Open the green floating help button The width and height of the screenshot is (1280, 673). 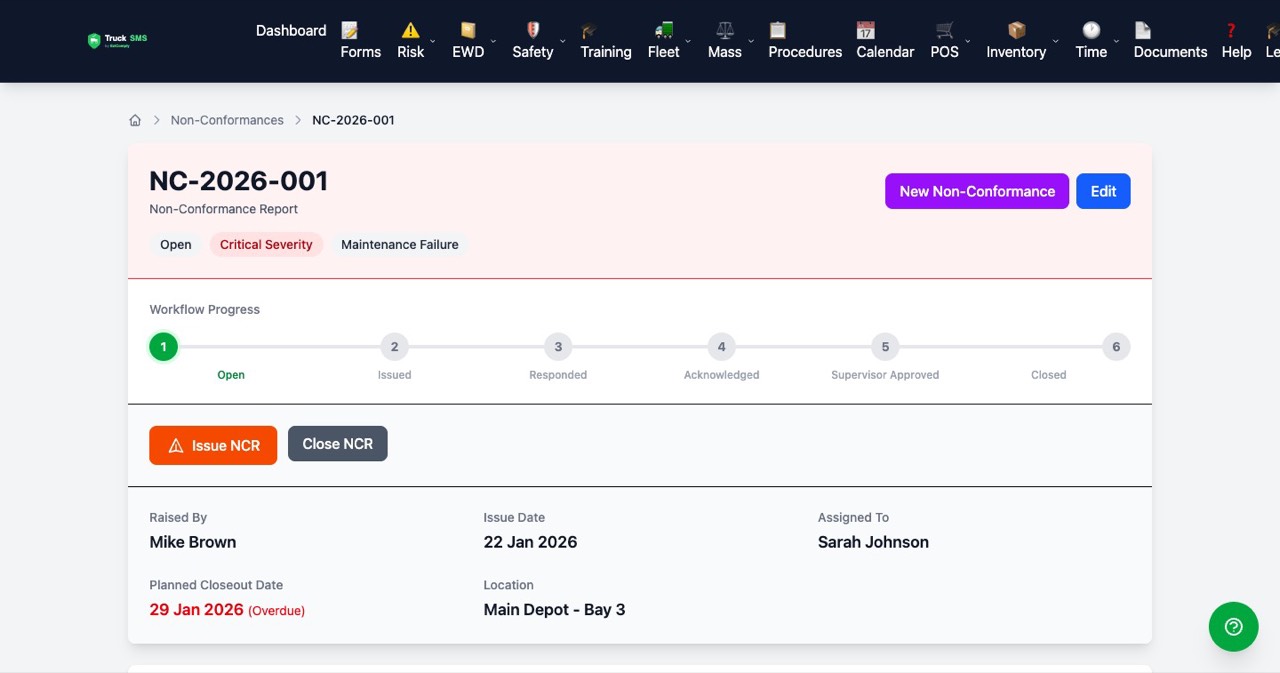pyautogui.click(x=1233, y=627)
